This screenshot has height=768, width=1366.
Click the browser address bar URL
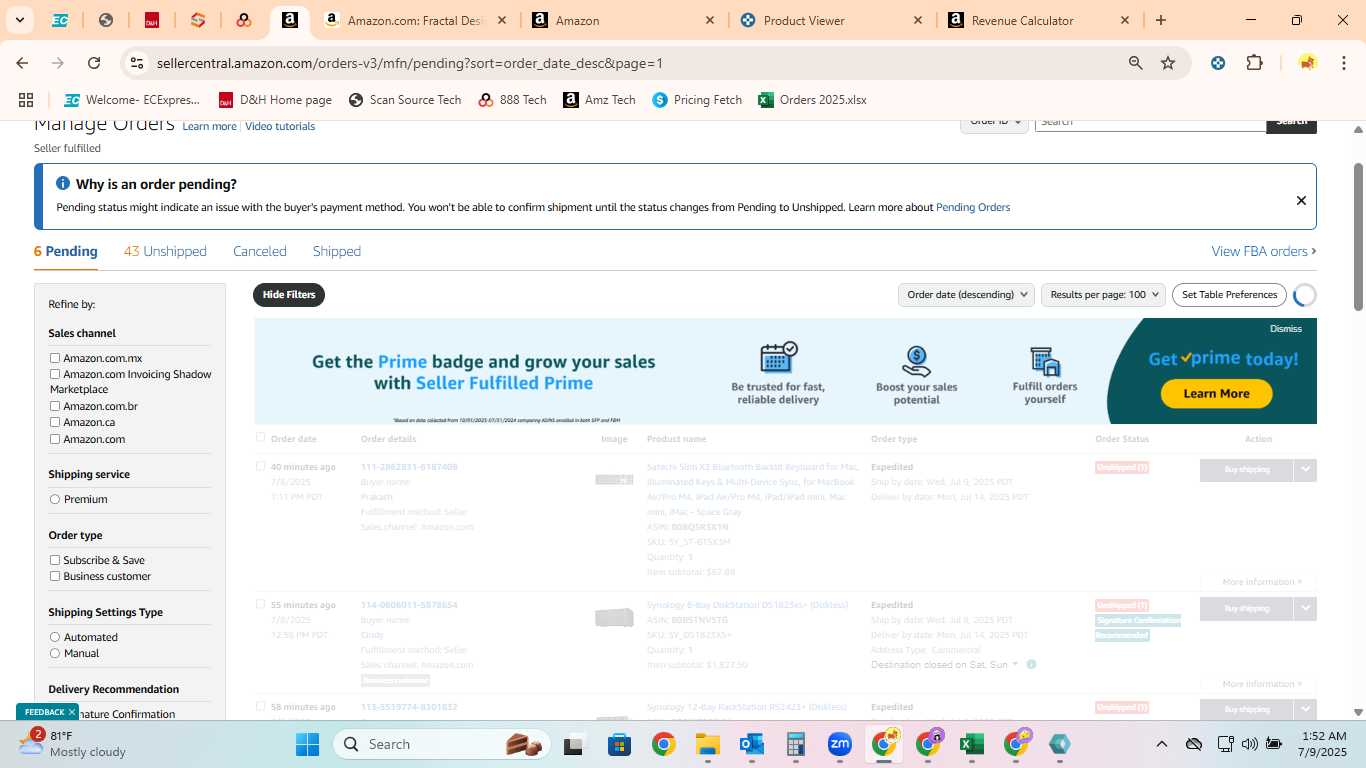[x=410, y=63]
